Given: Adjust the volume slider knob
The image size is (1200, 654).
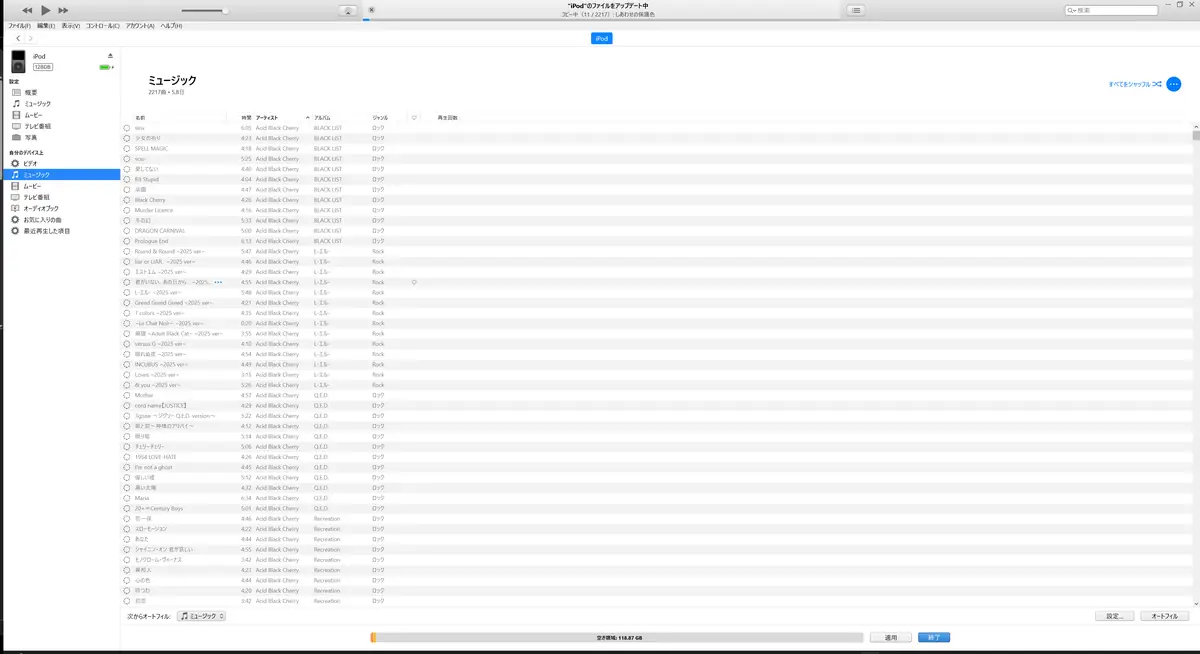Looking at the screenshot, I should [225, 11].
